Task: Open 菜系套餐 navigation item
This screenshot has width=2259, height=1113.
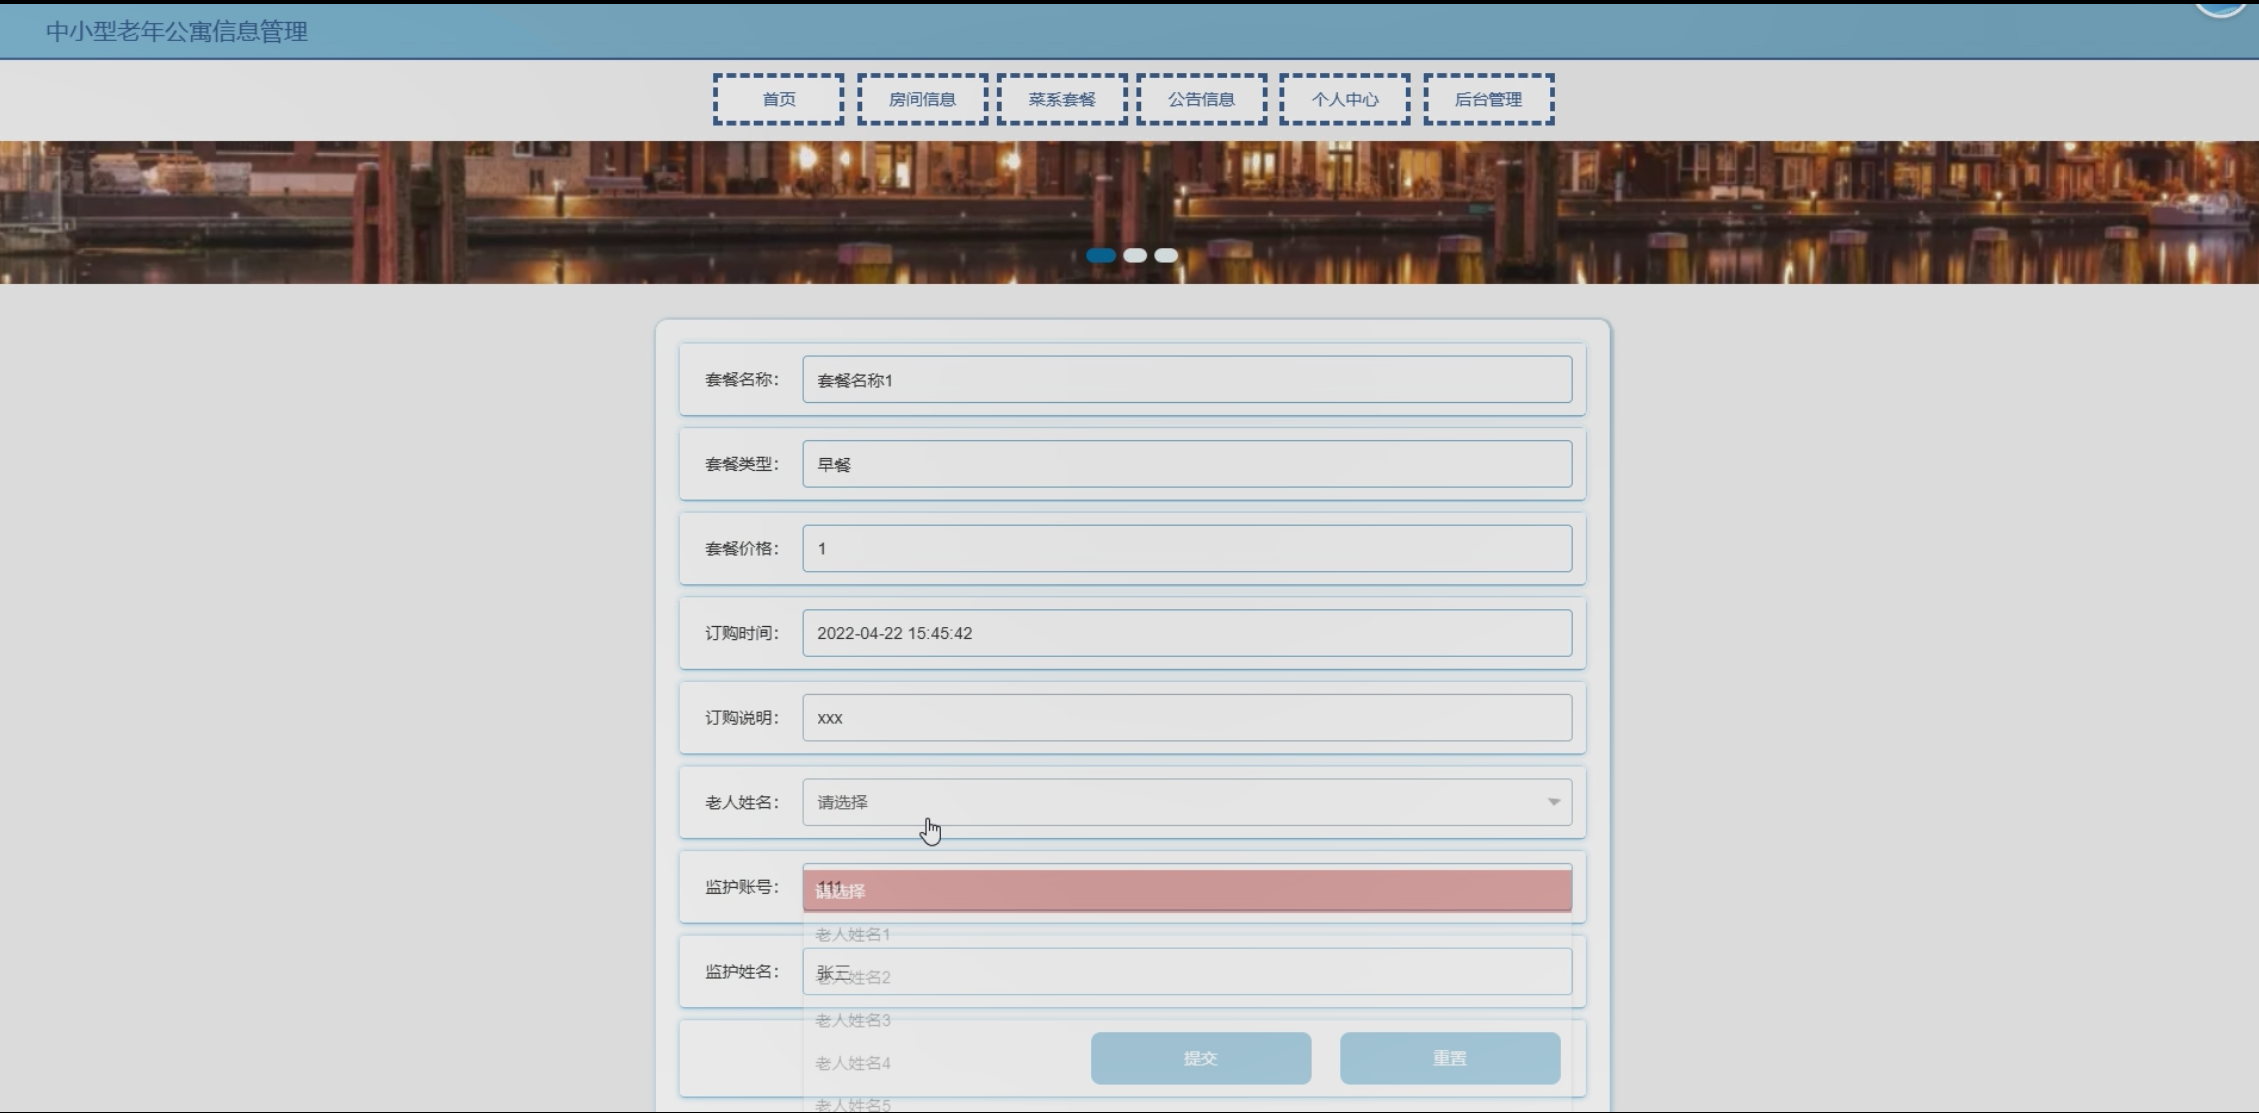Action: (x=1062, y=99)
